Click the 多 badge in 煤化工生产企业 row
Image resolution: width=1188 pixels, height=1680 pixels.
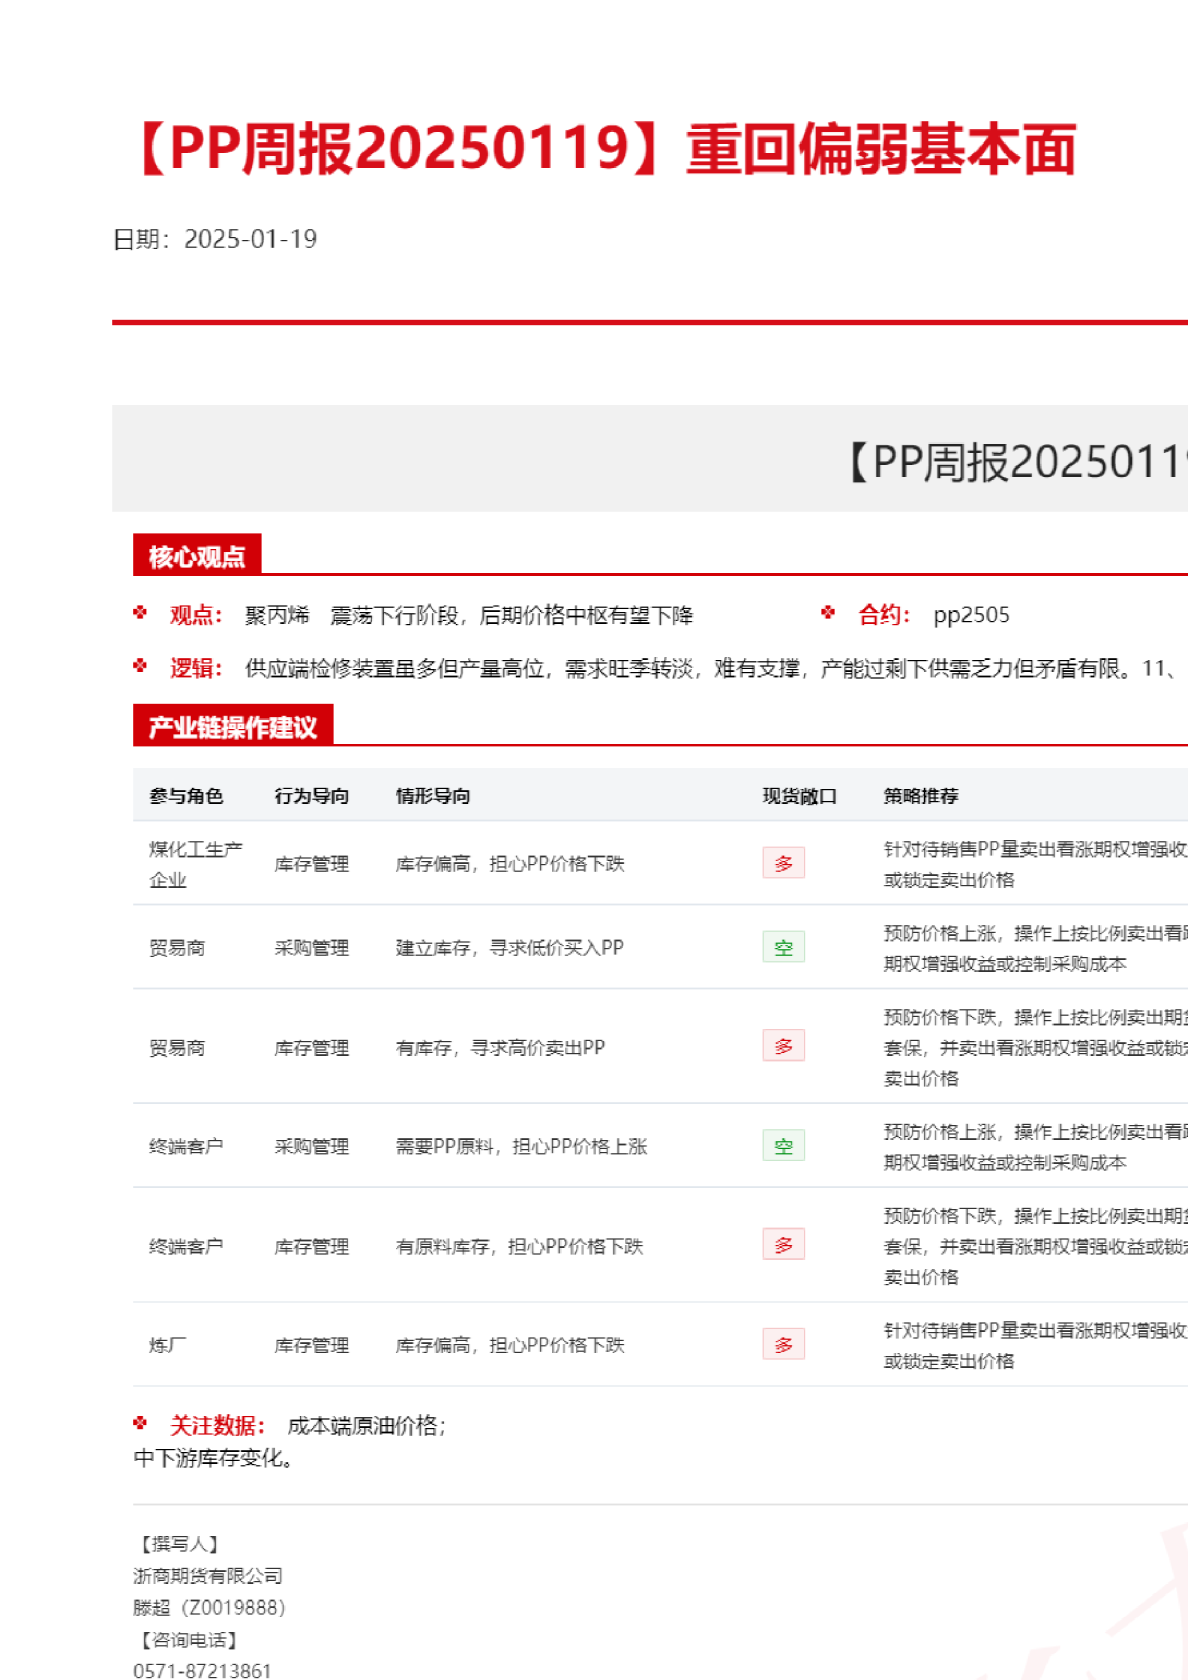pyautogui.click(x=783, y=863)
